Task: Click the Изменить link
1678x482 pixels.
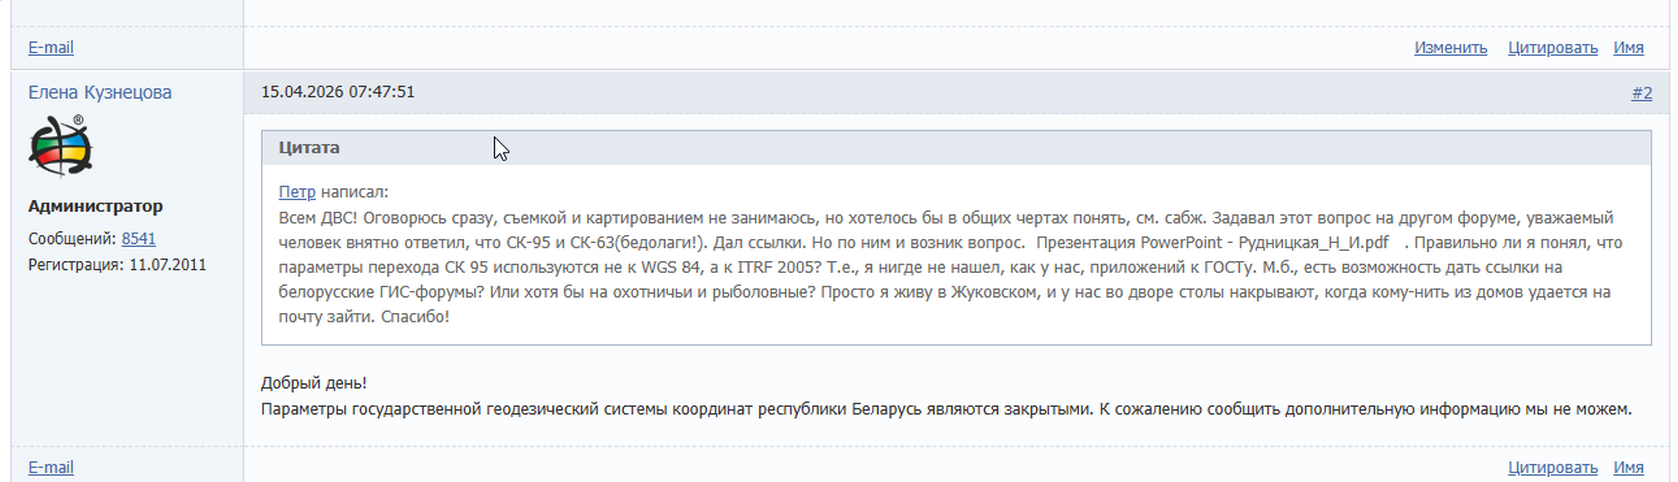Action: coord(1450,47)
